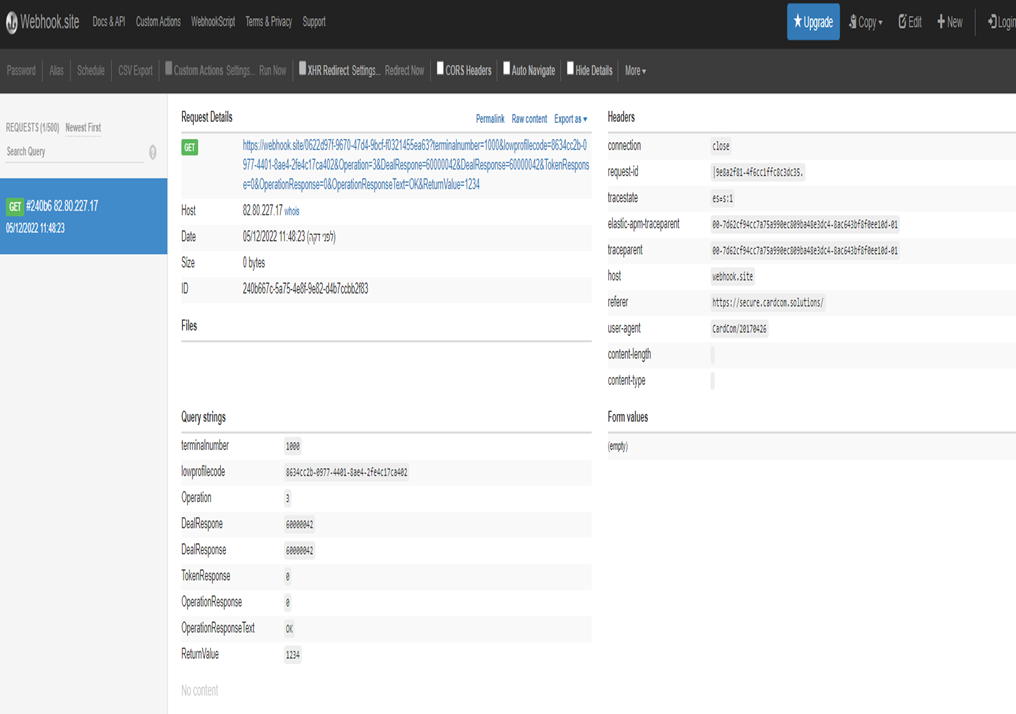Select the lowprofilecode value
The width and height of the screenshot is (1016, 714).
pyautogui.click(x=347, y=472)
